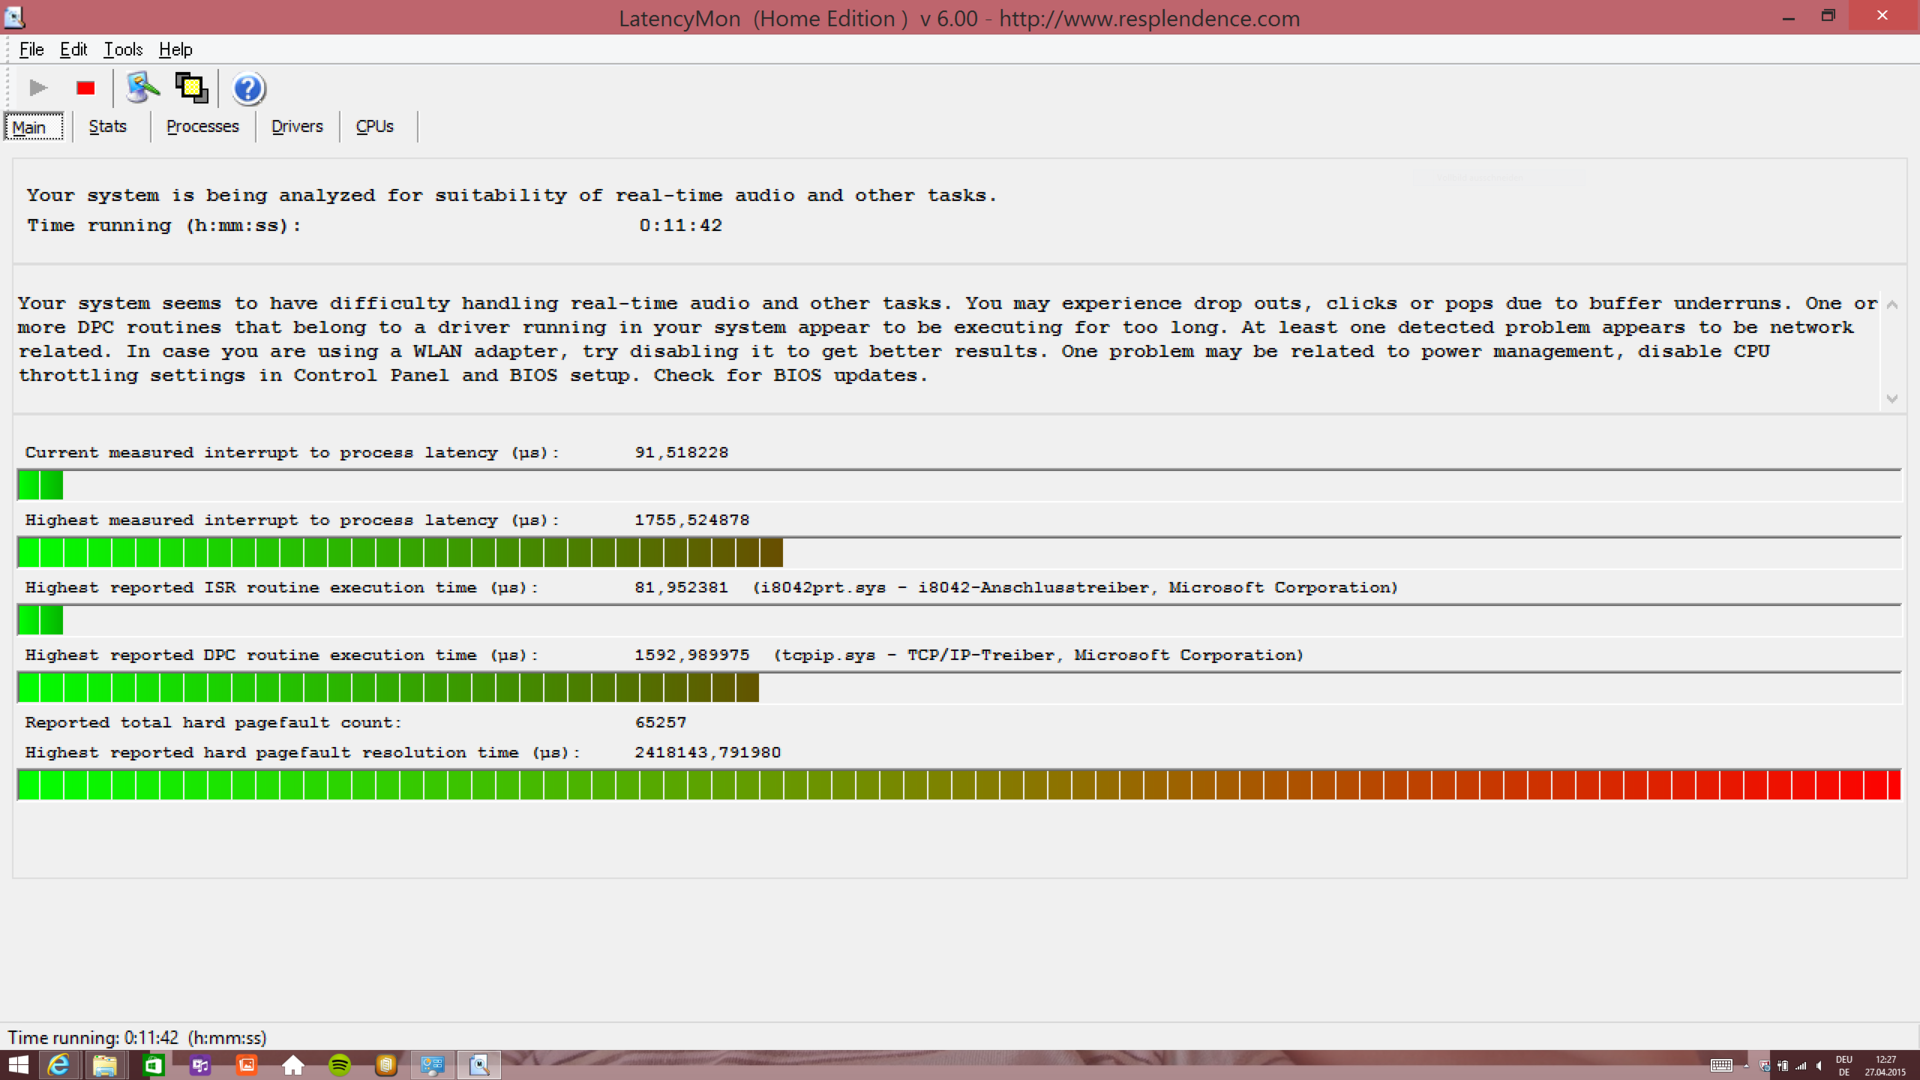The image size is (1920, 1080).
Task: Click the speaker volume tray icon
Action: point(1819,1066)
